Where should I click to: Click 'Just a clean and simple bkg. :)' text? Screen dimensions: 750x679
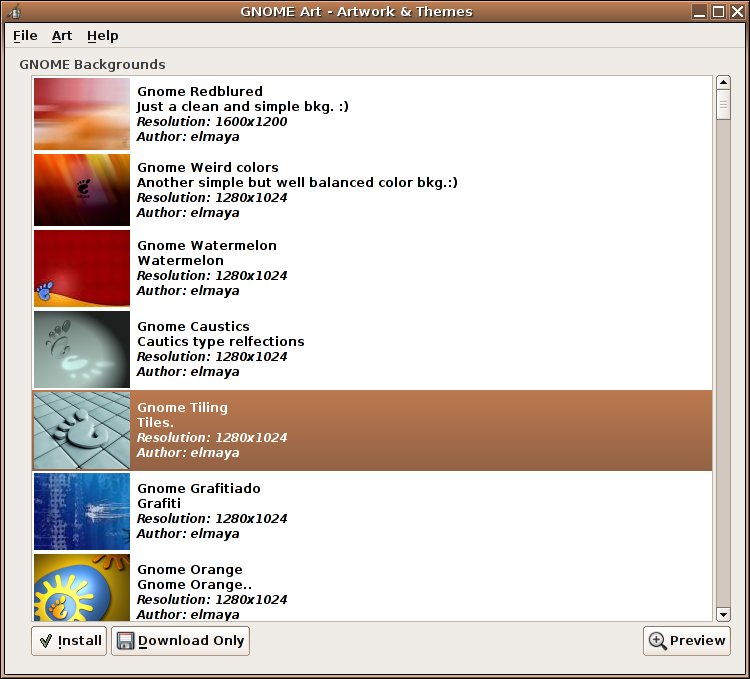(x=243, y=107)
